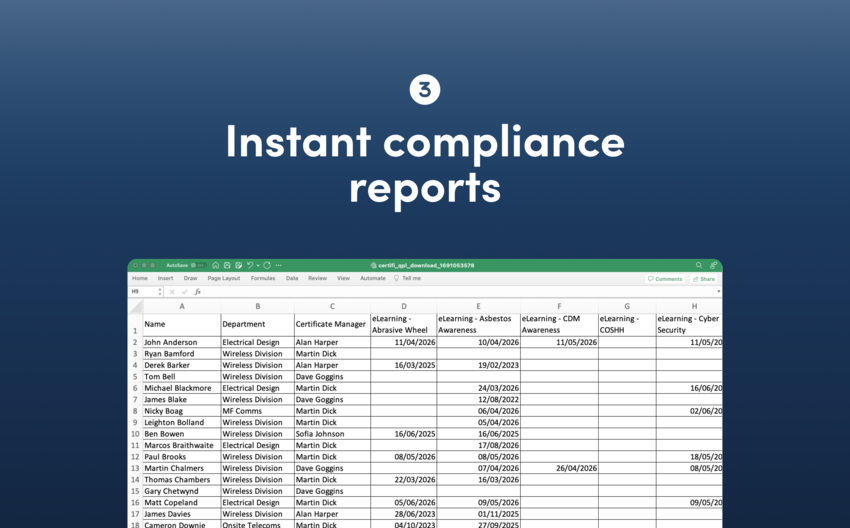Open the Home ribbon tab
This screenshot has width=850, height=528.
pyautogui.click(x=140, y=279)
